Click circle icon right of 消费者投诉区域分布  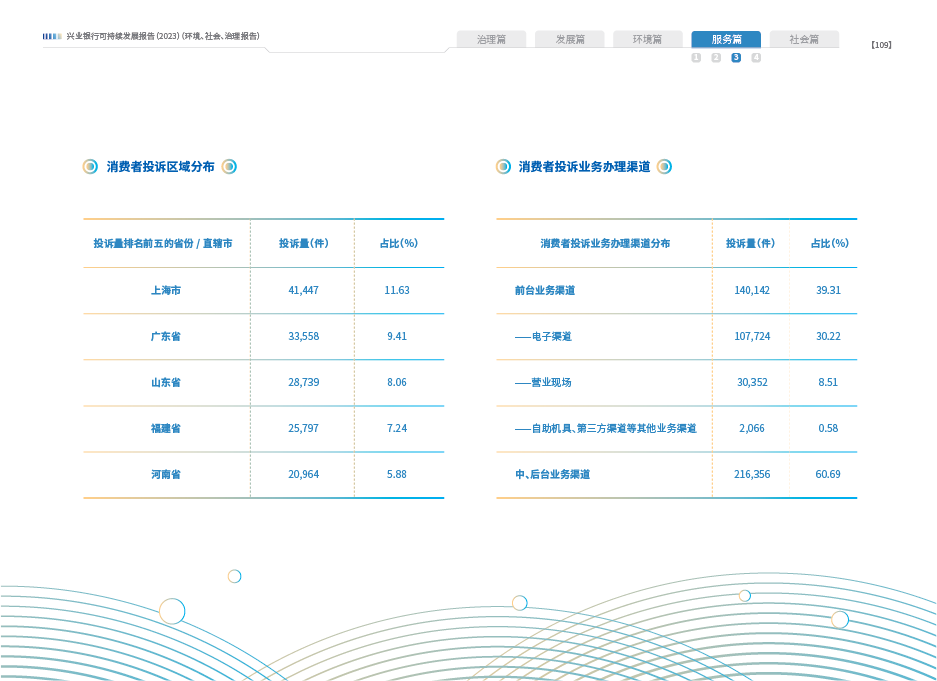[229, 167]
